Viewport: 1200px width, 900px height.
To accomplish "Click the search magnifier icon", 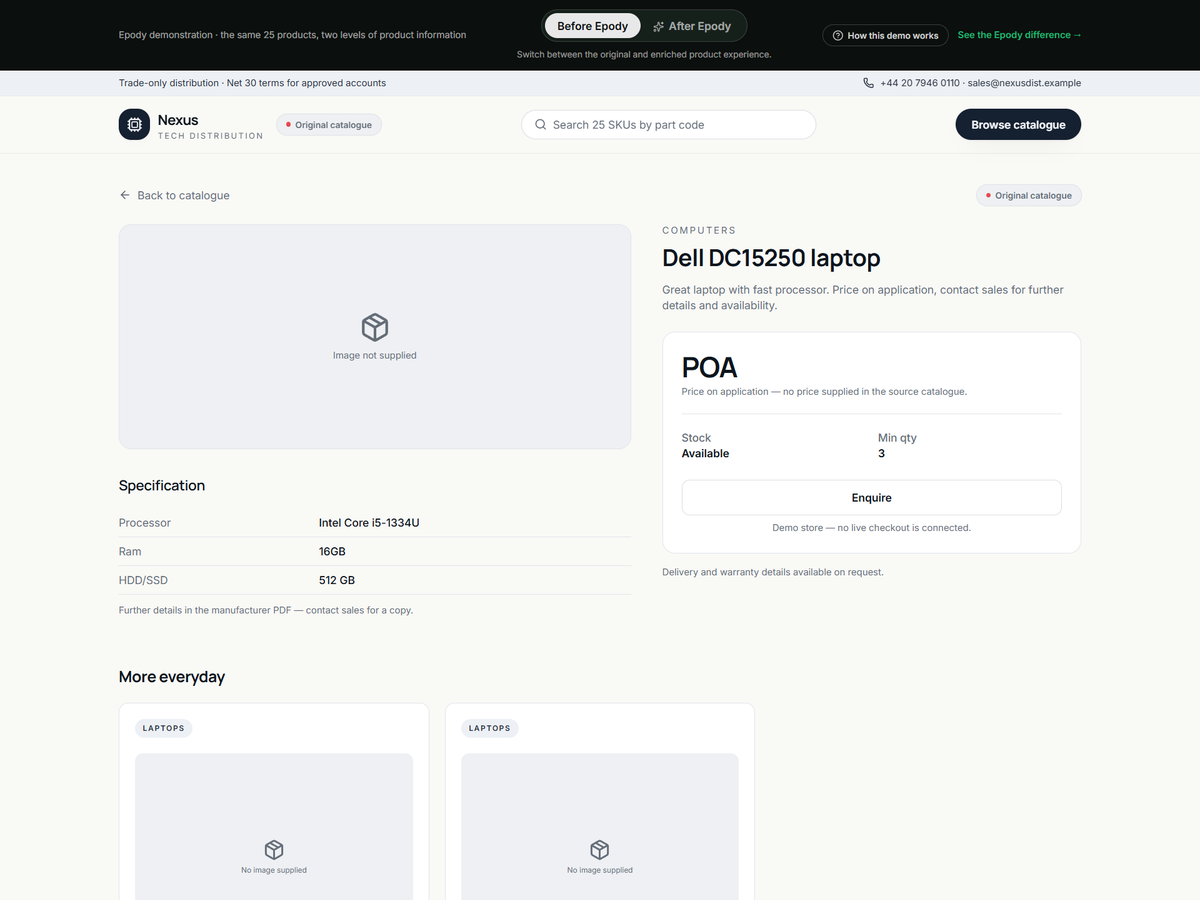I will coord(541,125).
